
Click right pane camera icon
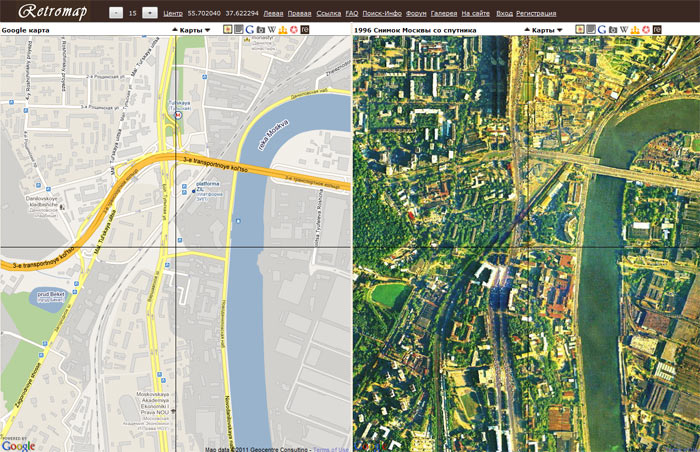pyautogui.click(x=613, y=29)
